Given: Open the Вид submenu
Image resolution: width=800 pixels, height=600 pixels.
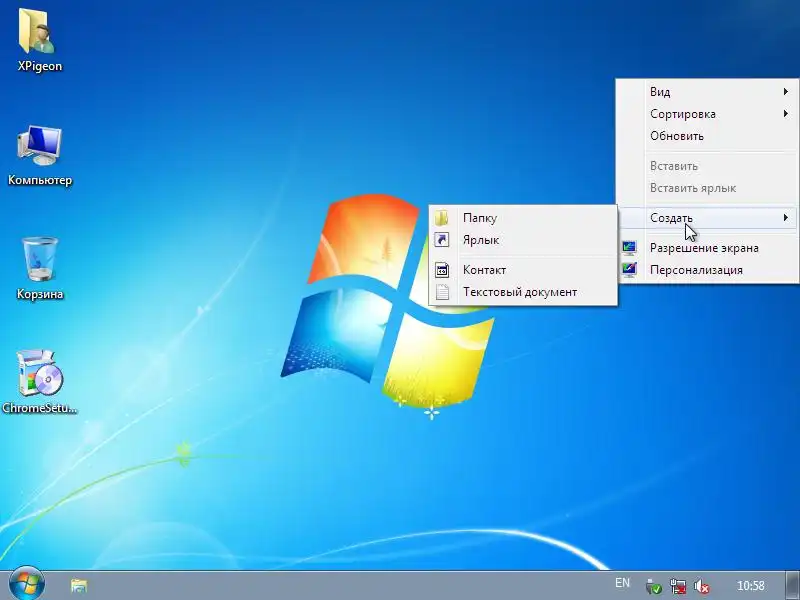Looking at the screenshot, I should 707,92.
